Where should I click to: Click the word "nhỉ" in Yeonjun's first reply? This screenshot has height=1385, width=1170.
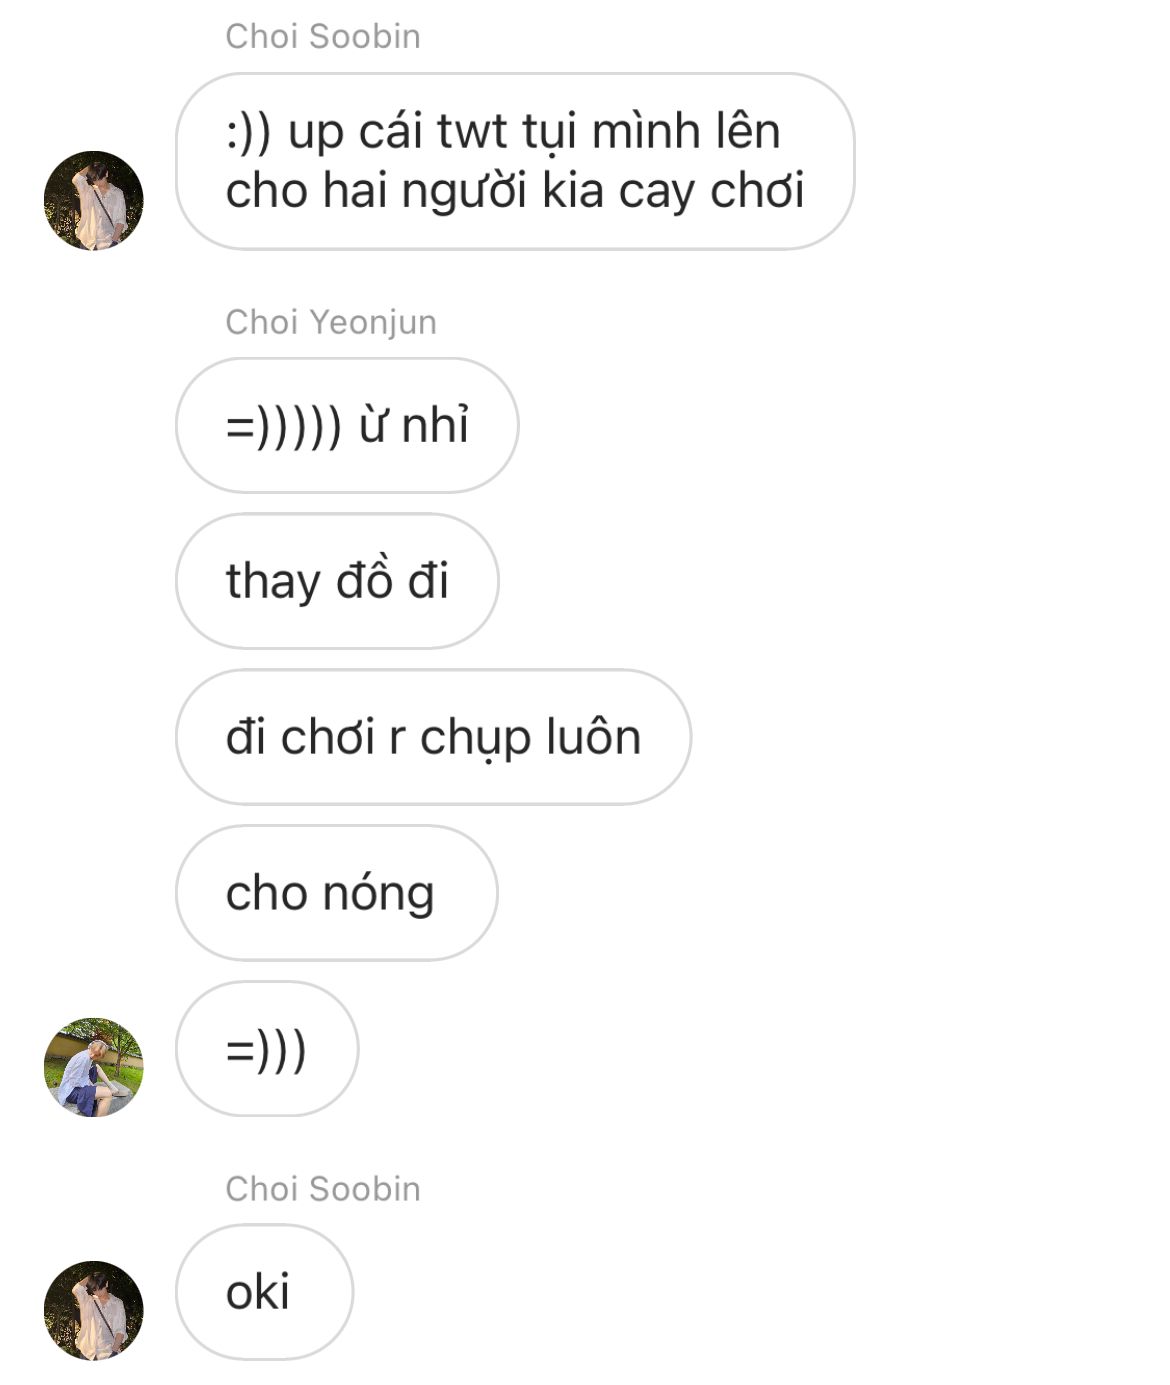click(x=435, y=425)
